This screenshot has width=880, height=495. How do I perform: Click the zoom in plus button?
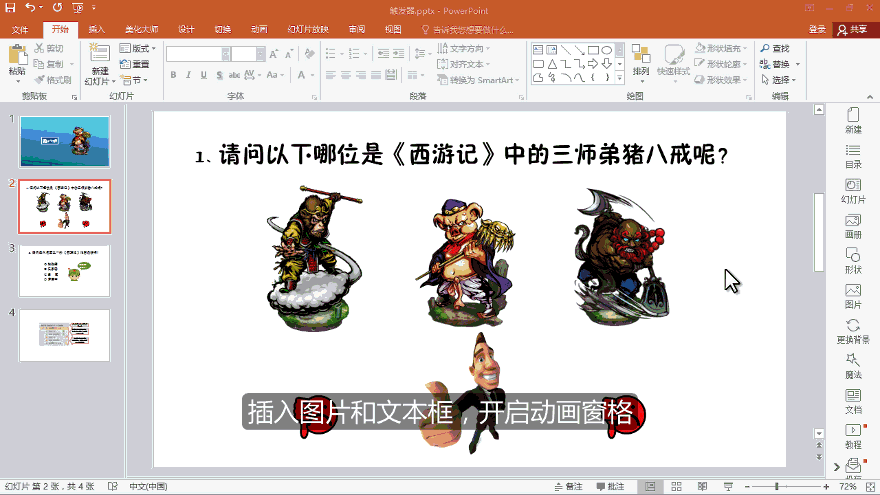826,487
